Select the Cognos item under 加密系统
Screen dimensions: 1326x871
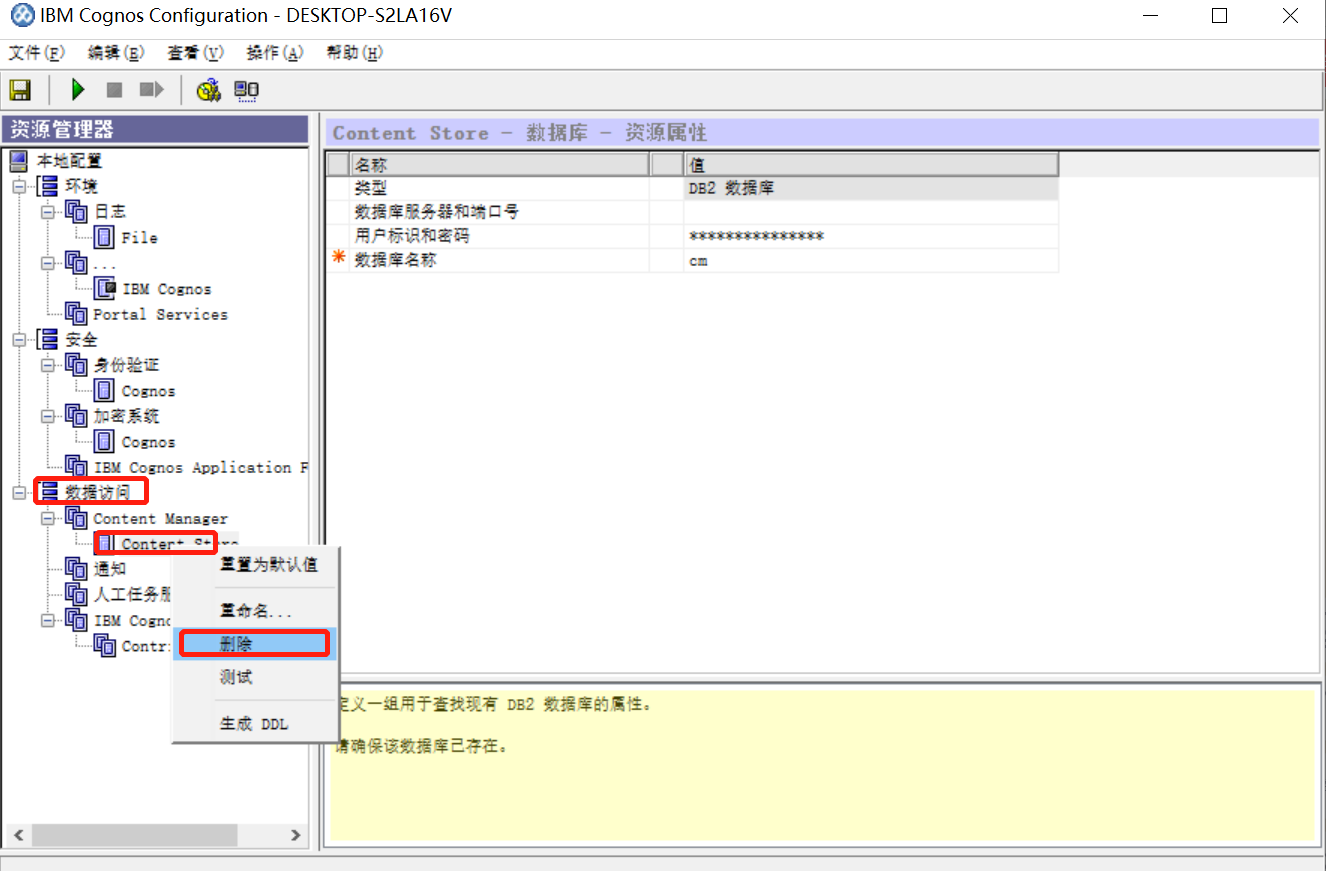tap(148, 442)
